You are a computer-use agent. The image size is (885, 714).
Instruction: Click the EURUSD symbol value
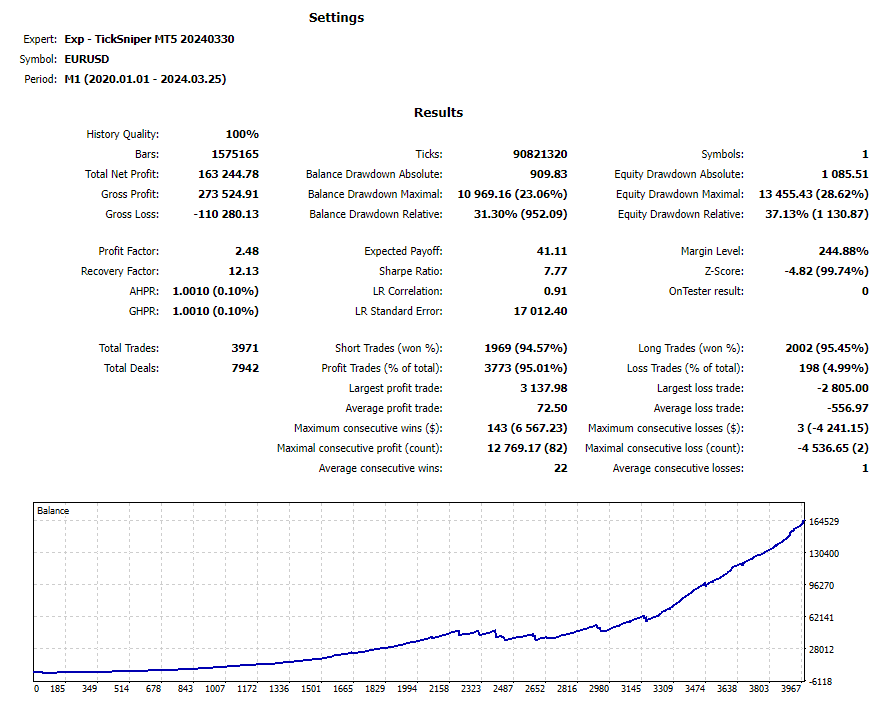[86, 59]
